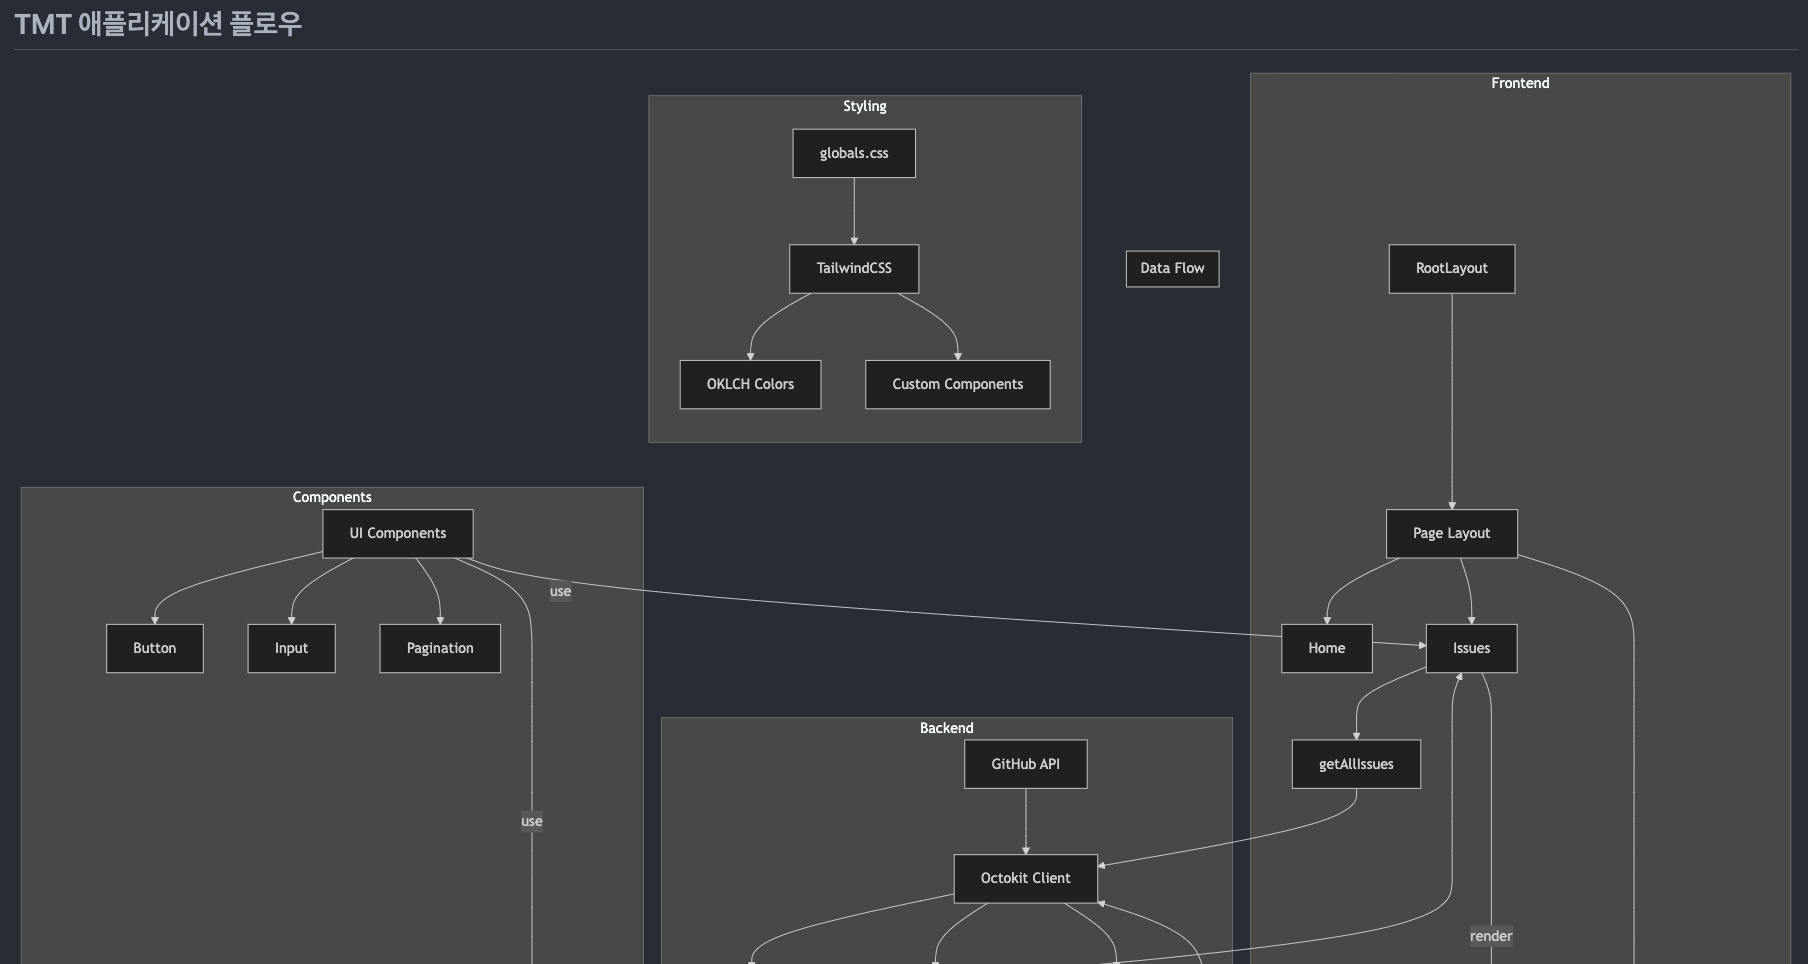The width and height of the screenshot is (1808, 964).
Task: Click the UI Components node
Action: [x=397, y=533]
